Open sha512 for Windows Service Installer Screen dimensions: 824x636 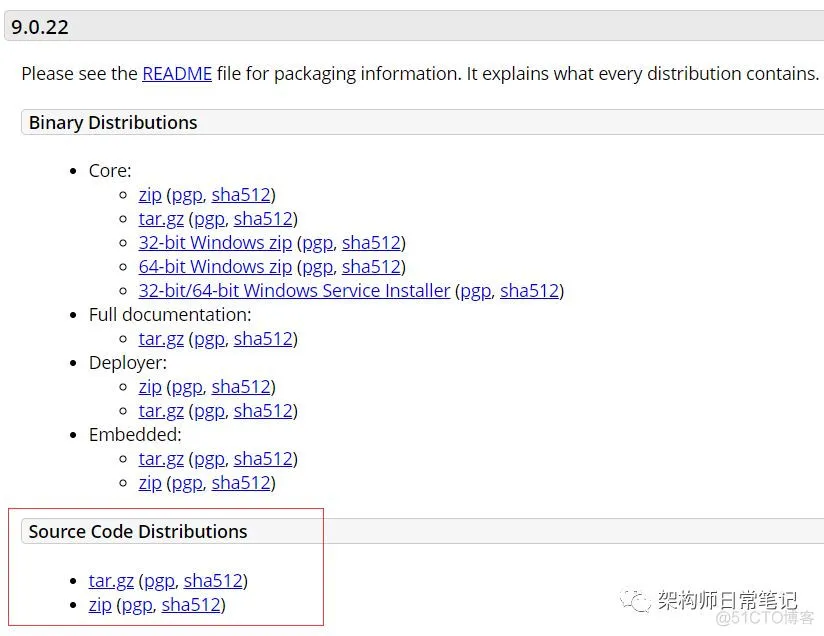point(529,291)
